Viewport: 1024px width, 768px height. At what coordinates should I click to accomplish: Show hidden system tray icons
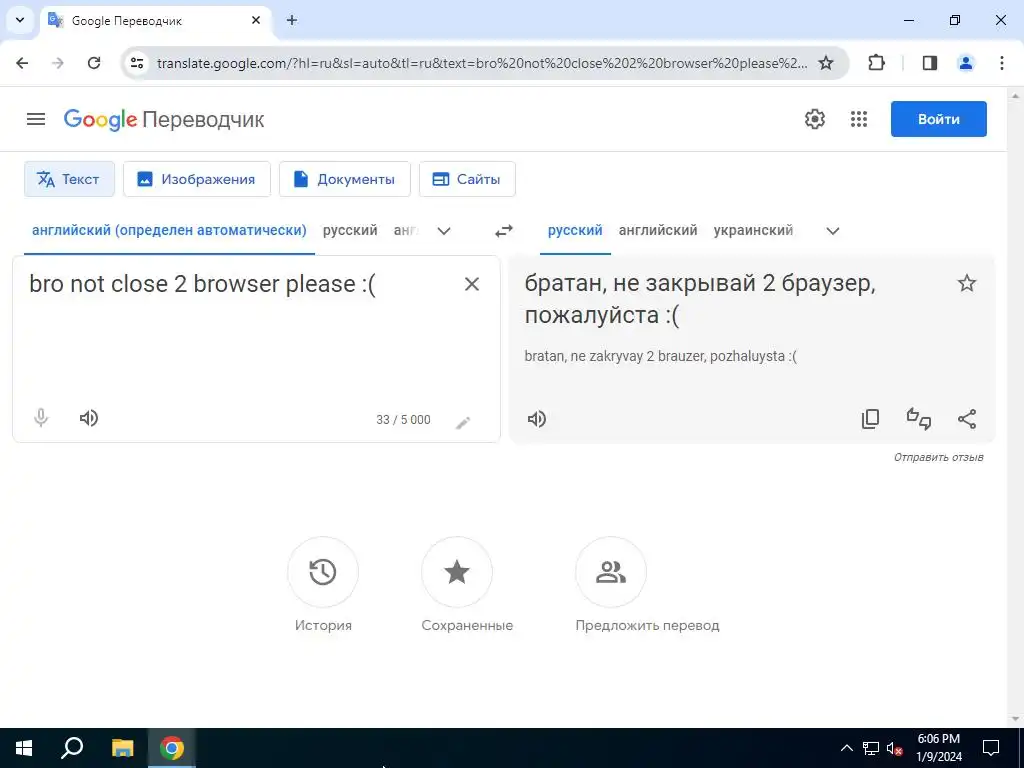[x=846, y=748]
